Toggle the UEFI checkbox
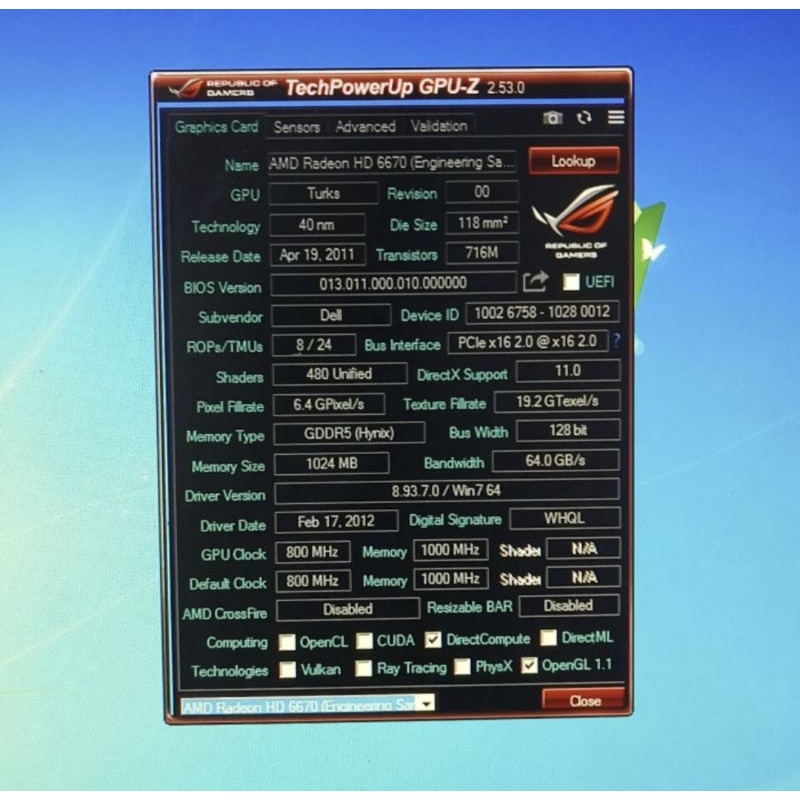 coord(571,282)
